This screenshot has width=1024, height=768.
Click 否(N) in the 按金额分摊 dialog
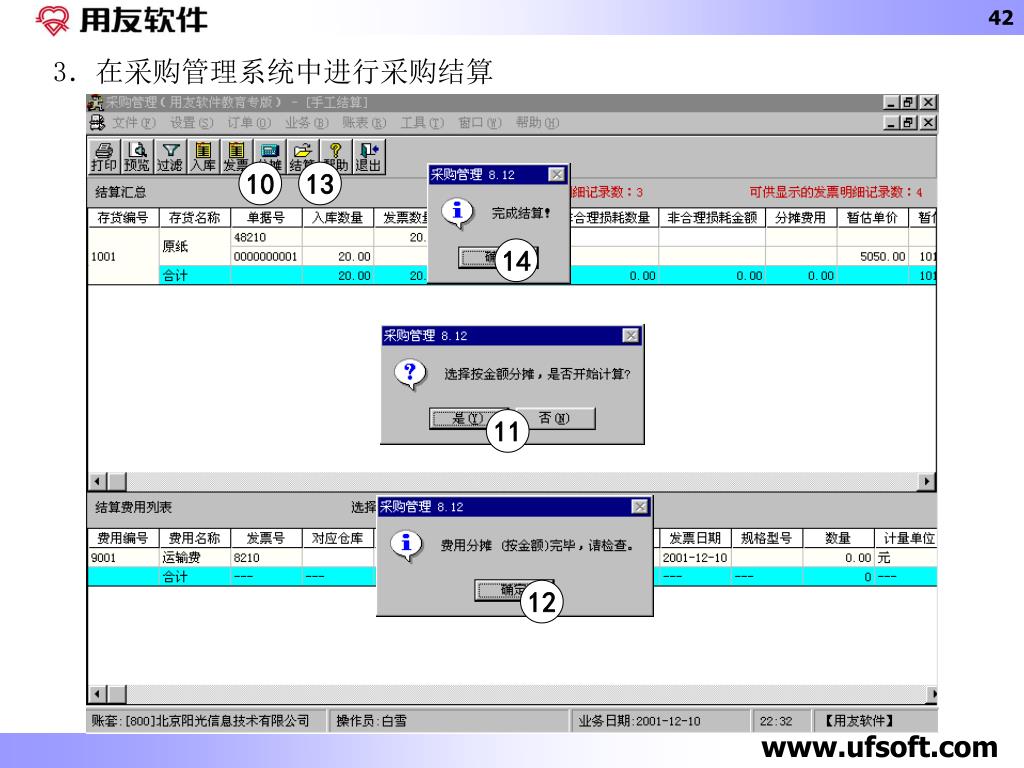click(x=554, y=418)
